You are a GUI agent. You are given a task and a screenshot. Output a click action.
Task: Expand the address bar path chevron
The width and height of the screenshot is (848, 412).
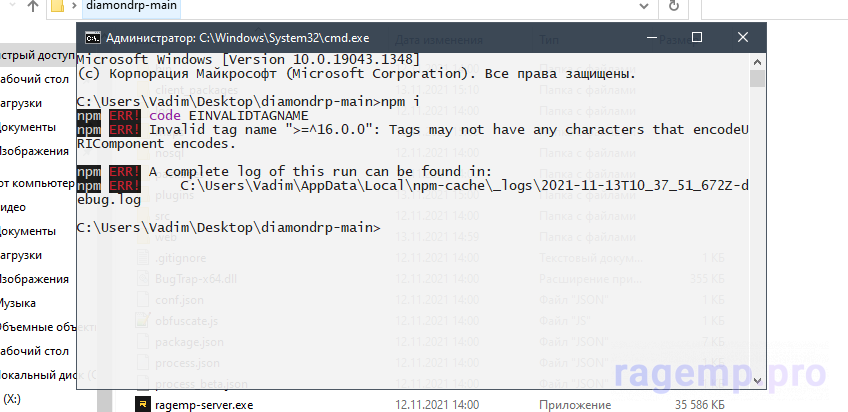point(74,7)
